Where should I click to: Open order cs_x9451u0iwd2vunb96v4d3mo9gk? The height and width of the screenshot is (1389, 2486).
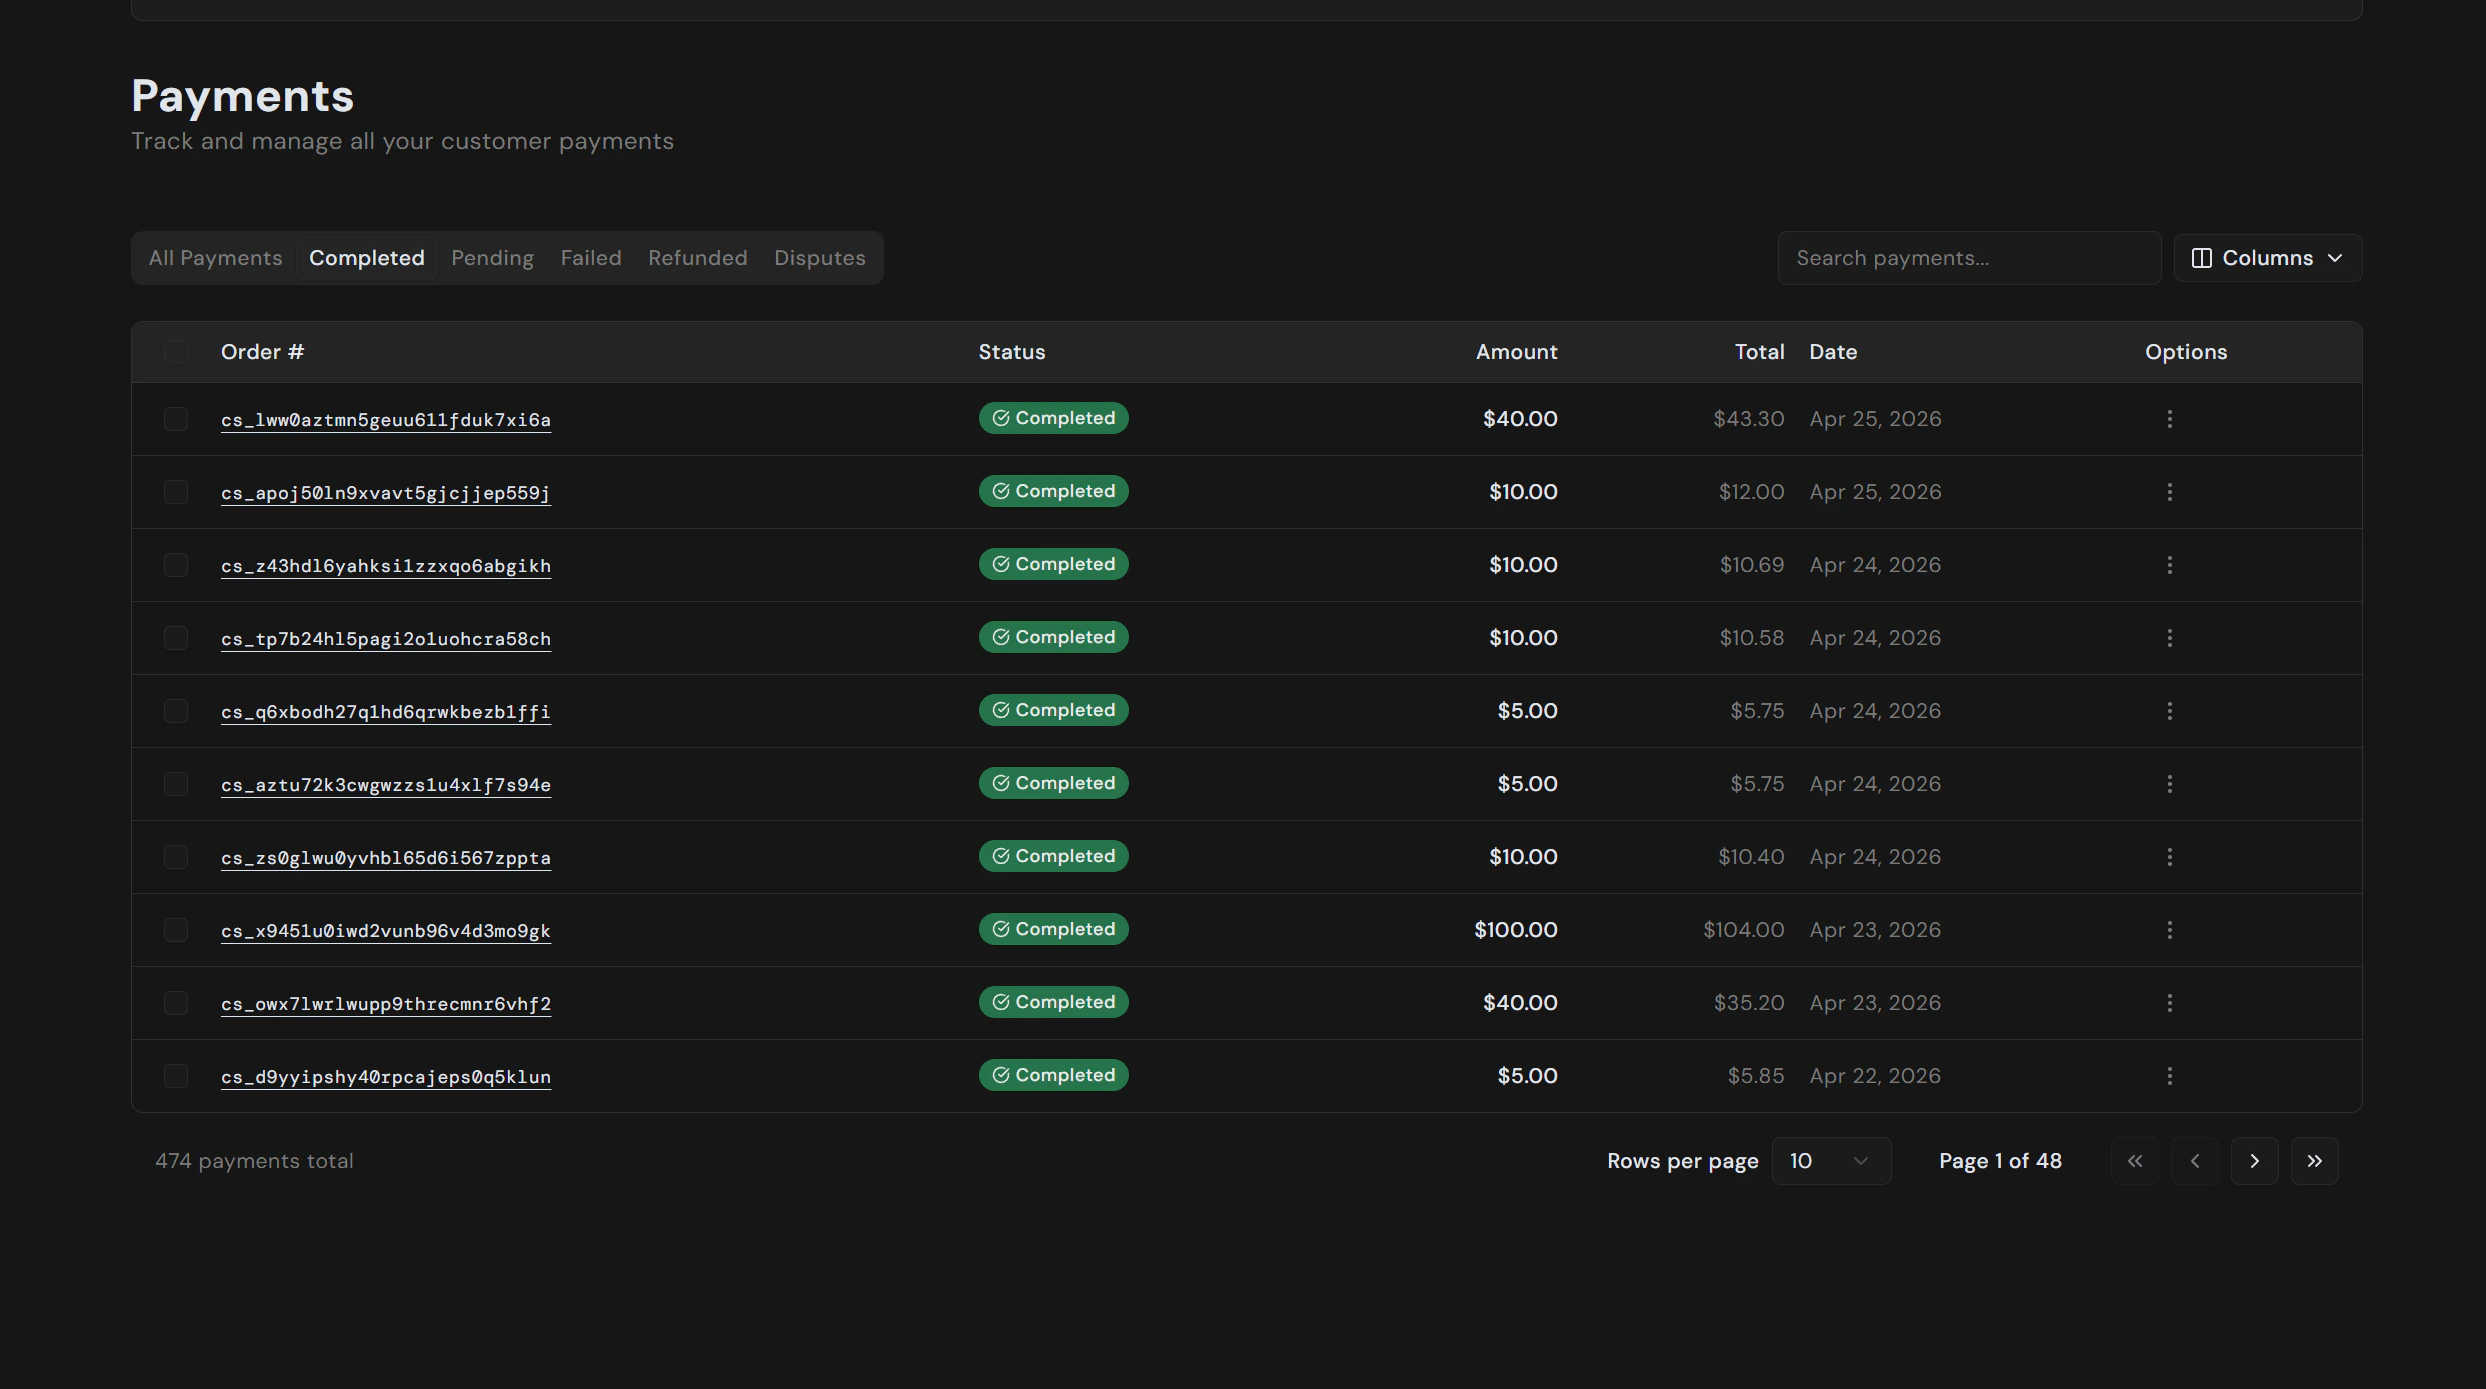386,931
